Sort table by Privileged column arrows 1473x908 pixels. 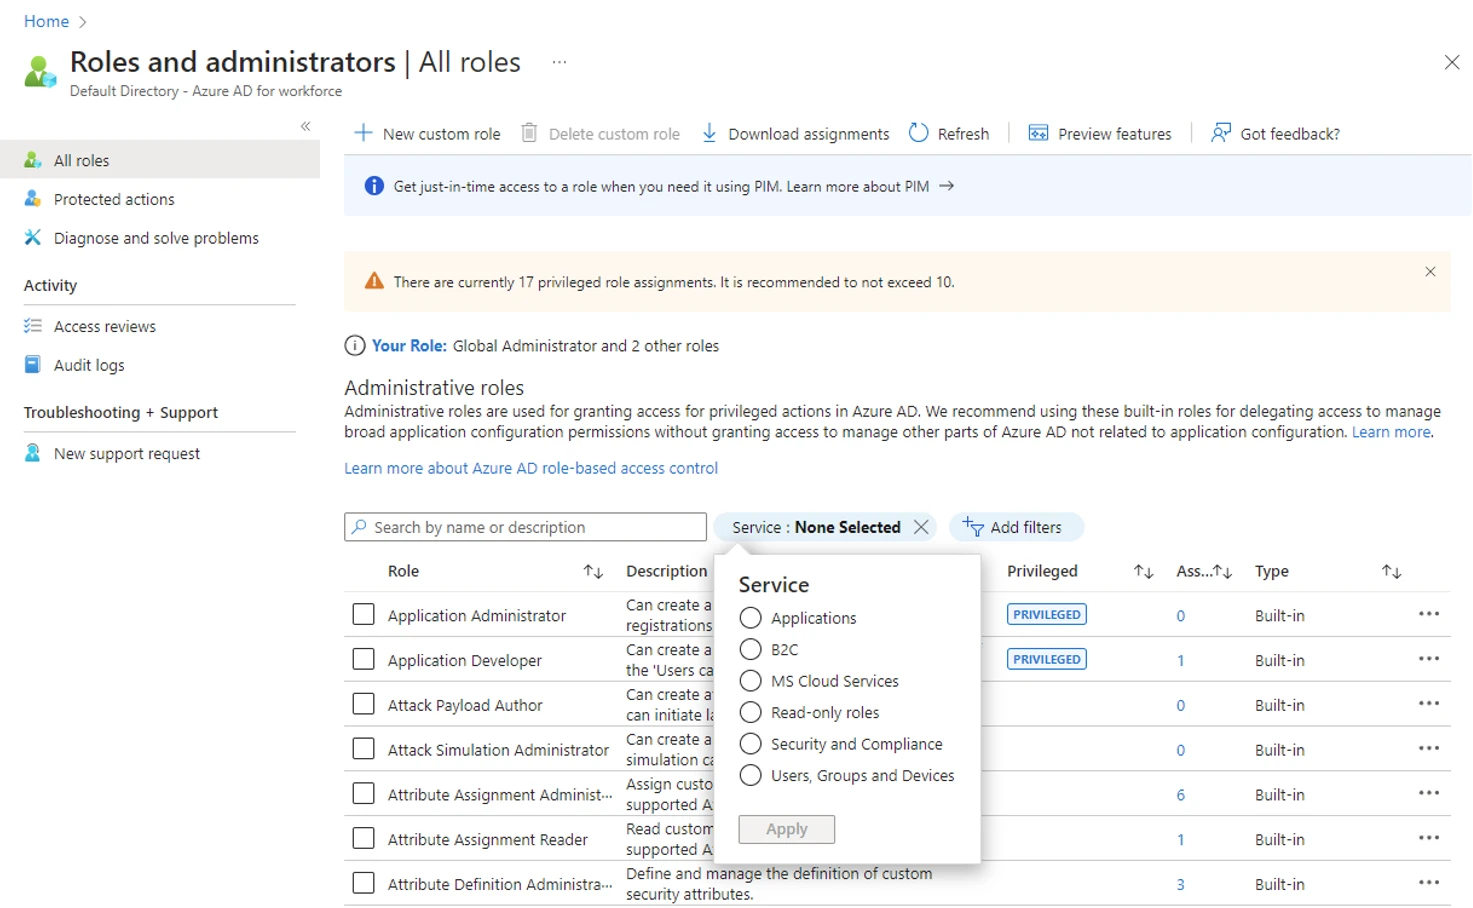point(1144,572)
